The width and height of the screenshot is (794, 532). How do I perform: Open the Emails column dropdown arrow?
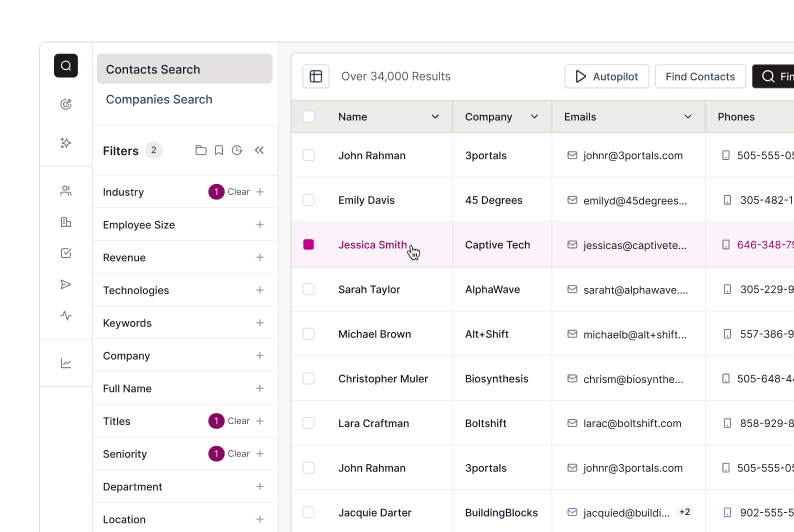[688, 116]
